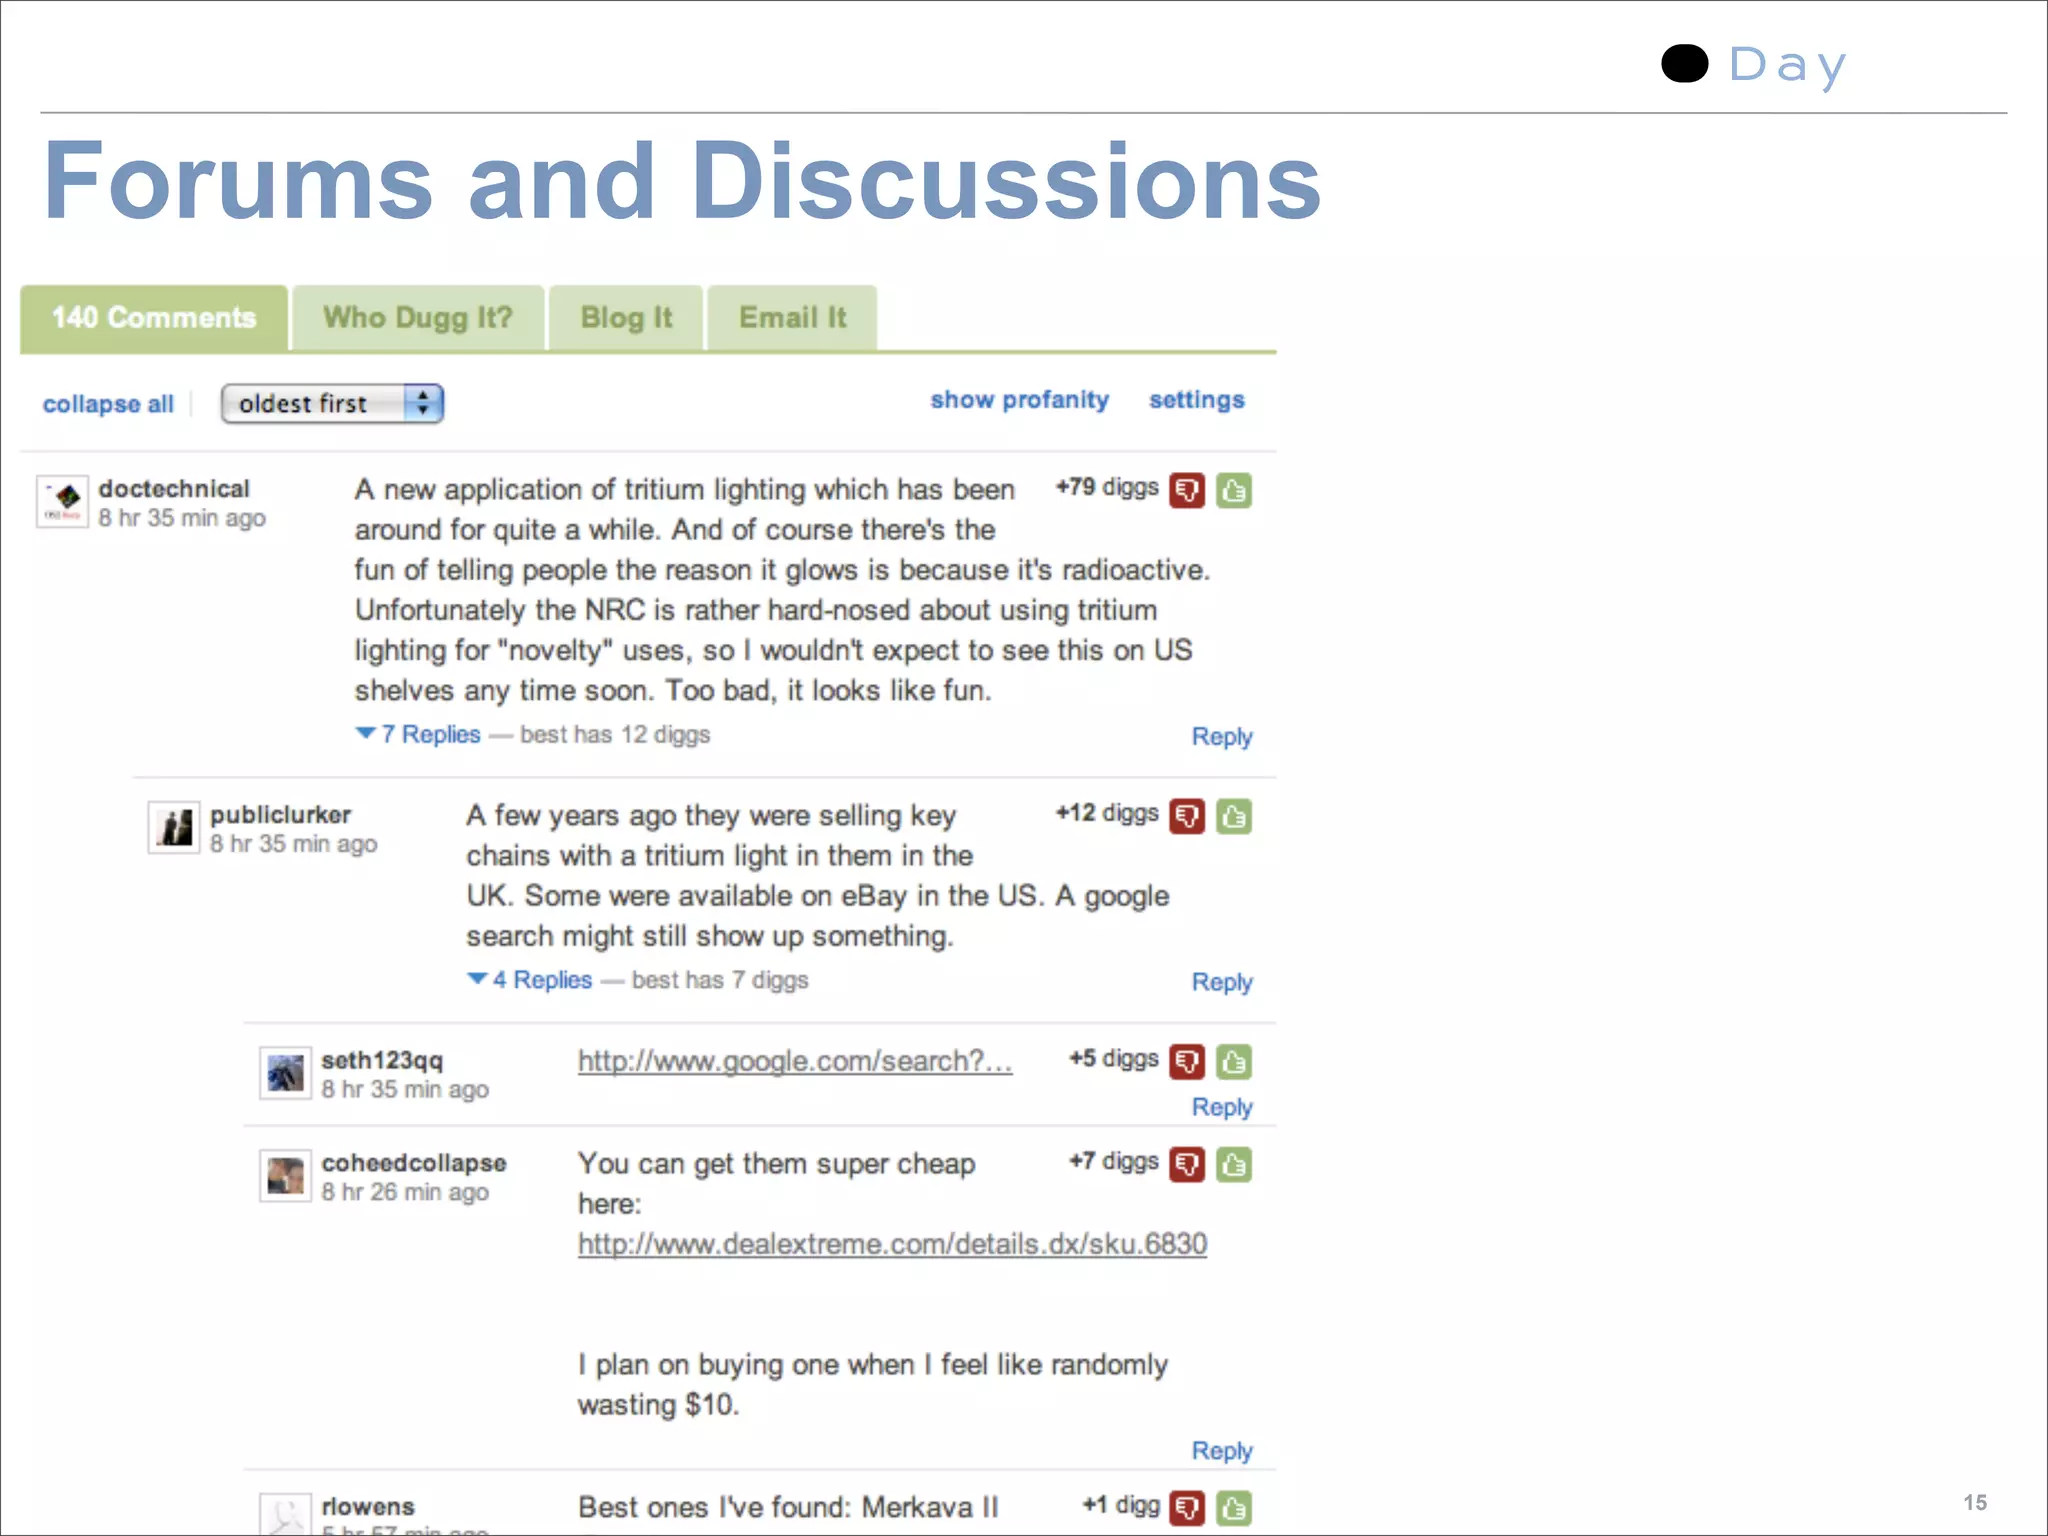Reply to coheedcollapse's comment
2048x1536 pixels.
(x=1222, y=1451)
